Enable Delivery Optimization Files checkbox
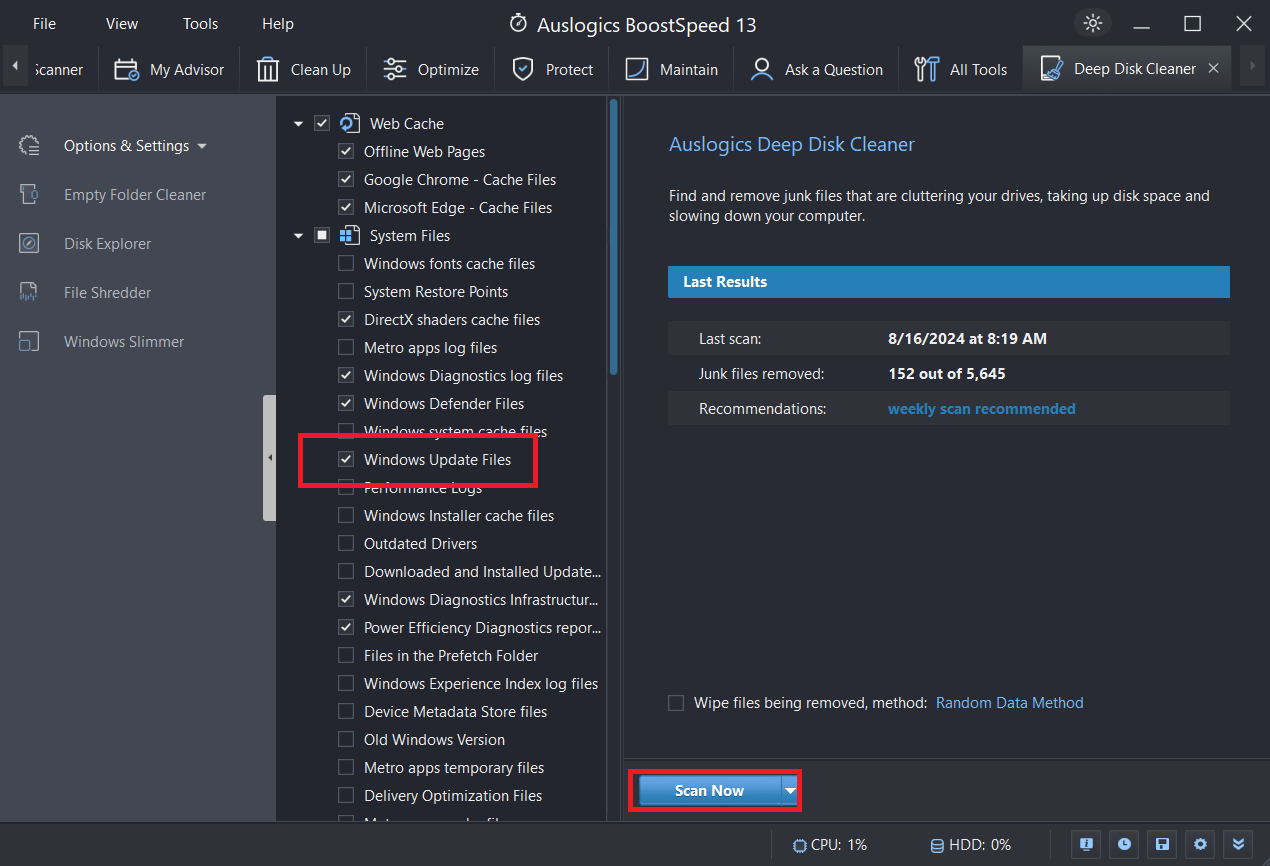This screenshot has height=866, width=1270. [346, 795]
